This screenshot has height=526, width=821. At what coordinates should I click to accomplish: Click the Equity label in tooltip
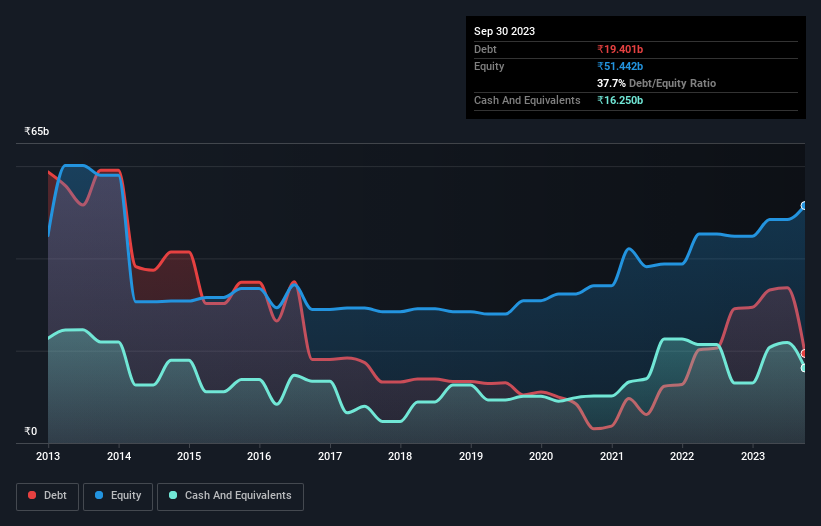(x=489, y=66)
